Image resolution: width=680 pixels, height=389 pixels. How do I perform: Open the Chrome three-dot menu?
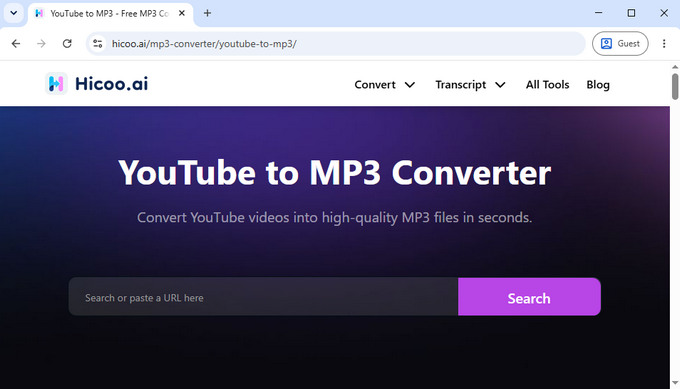[x=664, y=44]
